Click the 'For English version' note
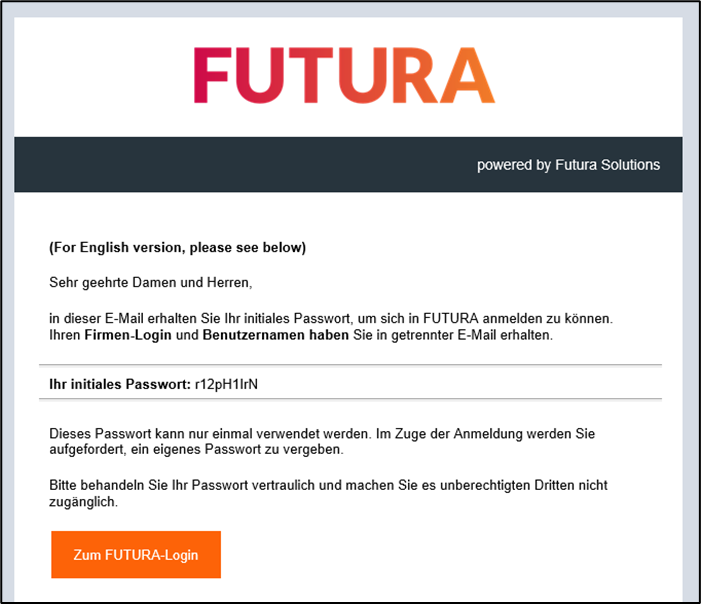The width and height of the screenshot is (701, 604). coord(177,247)
